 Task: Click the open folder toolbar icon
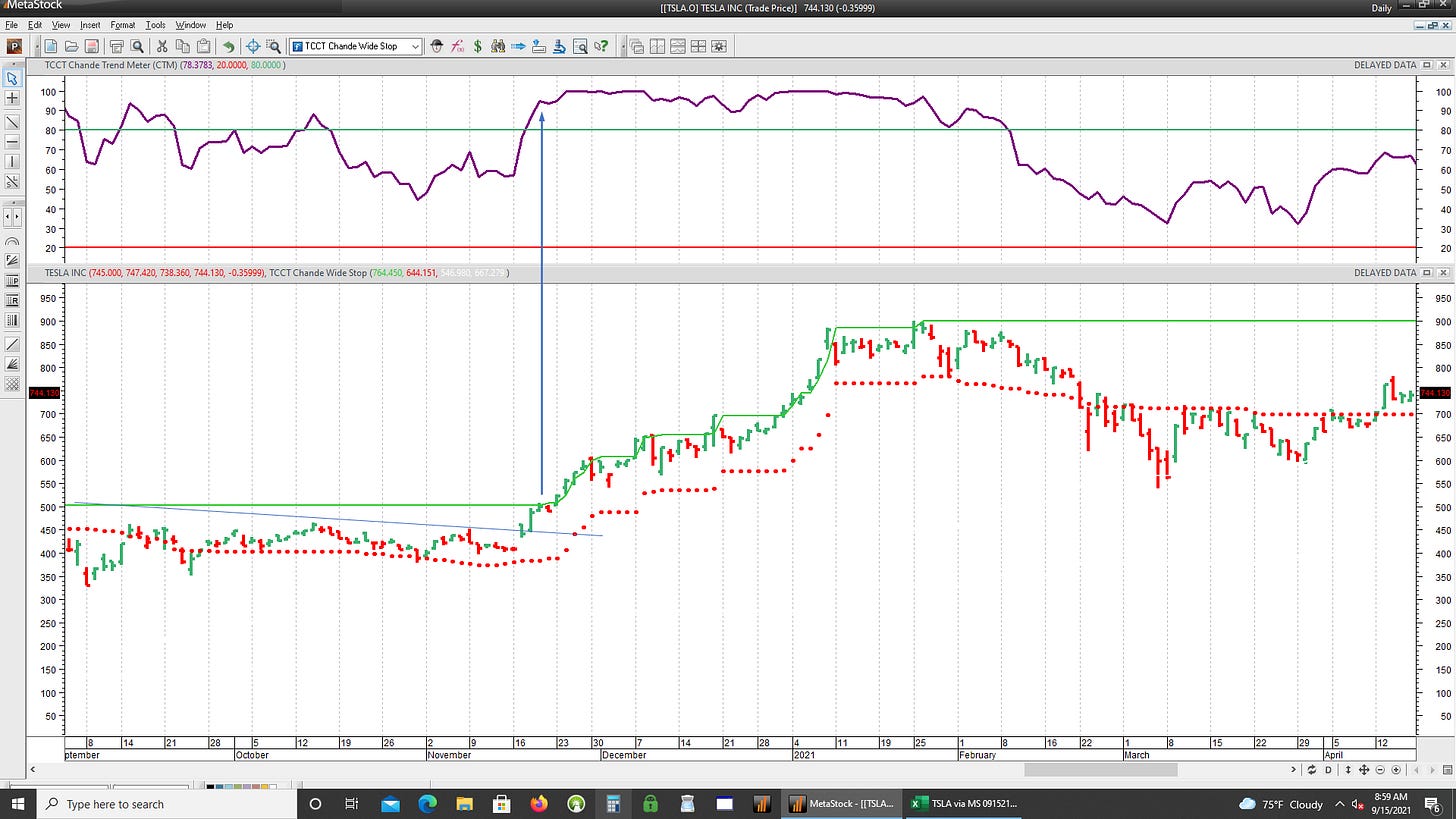[71, 46]
